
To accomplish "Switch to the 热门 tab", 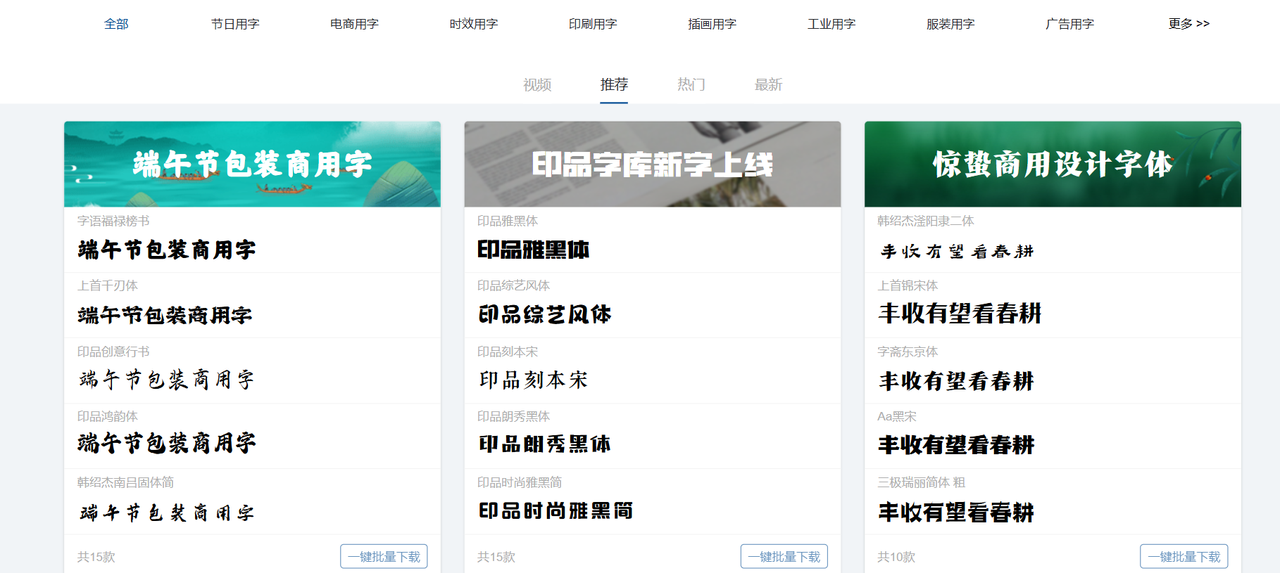I will [x=691, y=85].
